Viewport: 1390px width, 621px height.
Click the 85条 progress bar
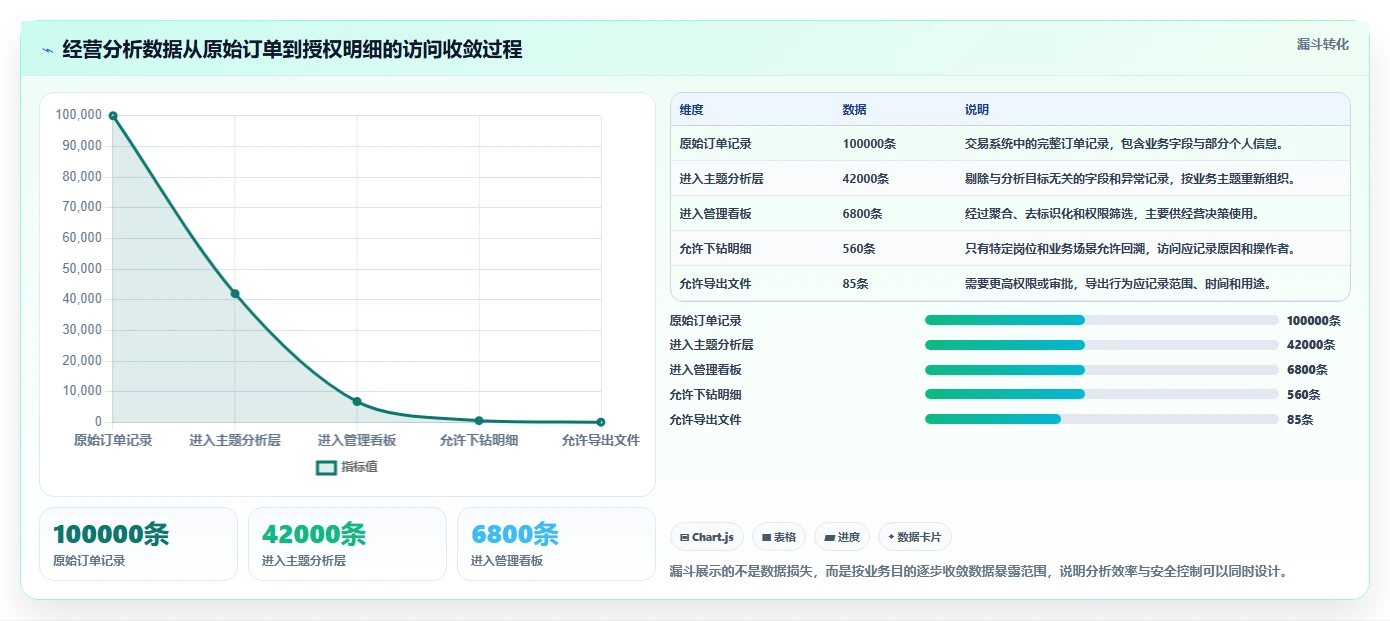pos(1102,419)
